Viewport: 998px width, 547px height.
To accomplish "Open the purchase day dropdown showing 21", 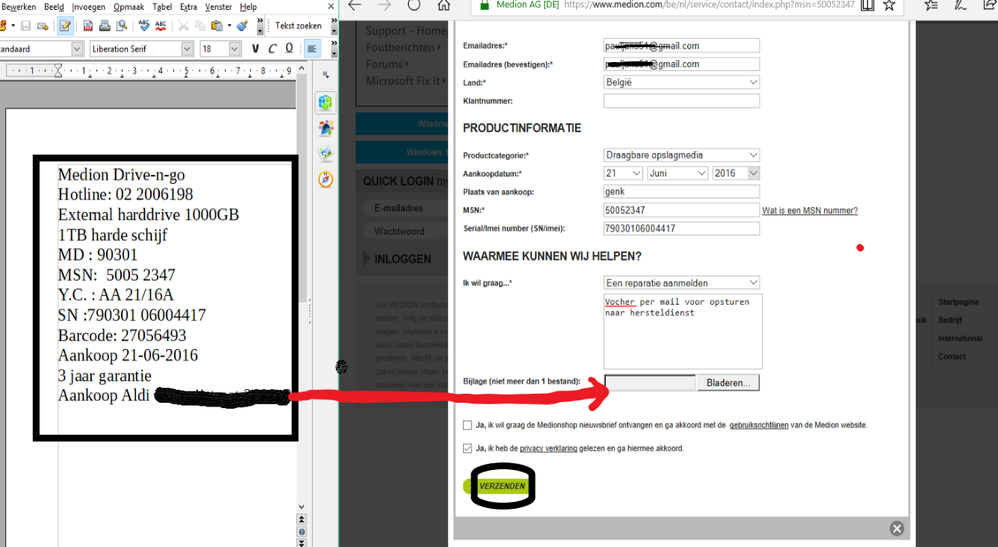I will [x=623, y=173].
